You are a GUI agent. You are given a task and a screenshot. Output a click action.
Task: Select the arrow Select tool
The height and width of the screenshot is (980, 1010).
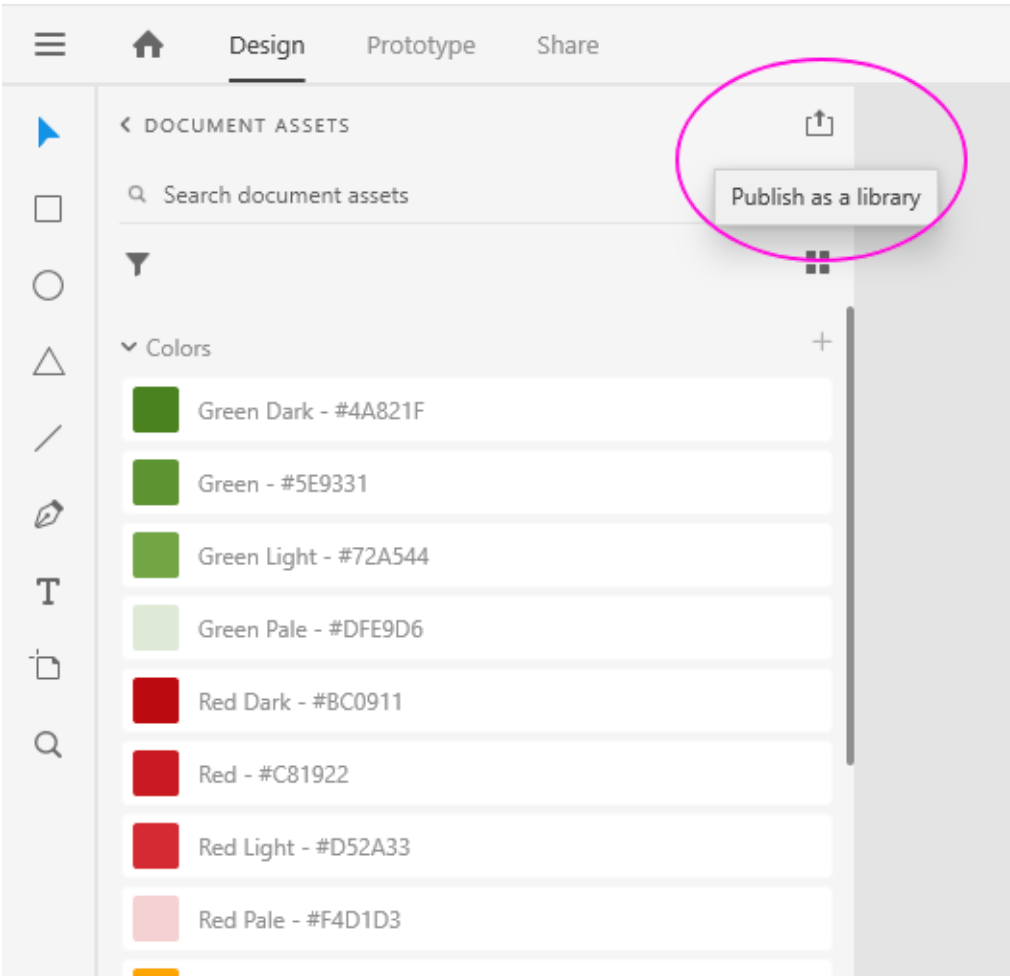click(x=48, y=132)
